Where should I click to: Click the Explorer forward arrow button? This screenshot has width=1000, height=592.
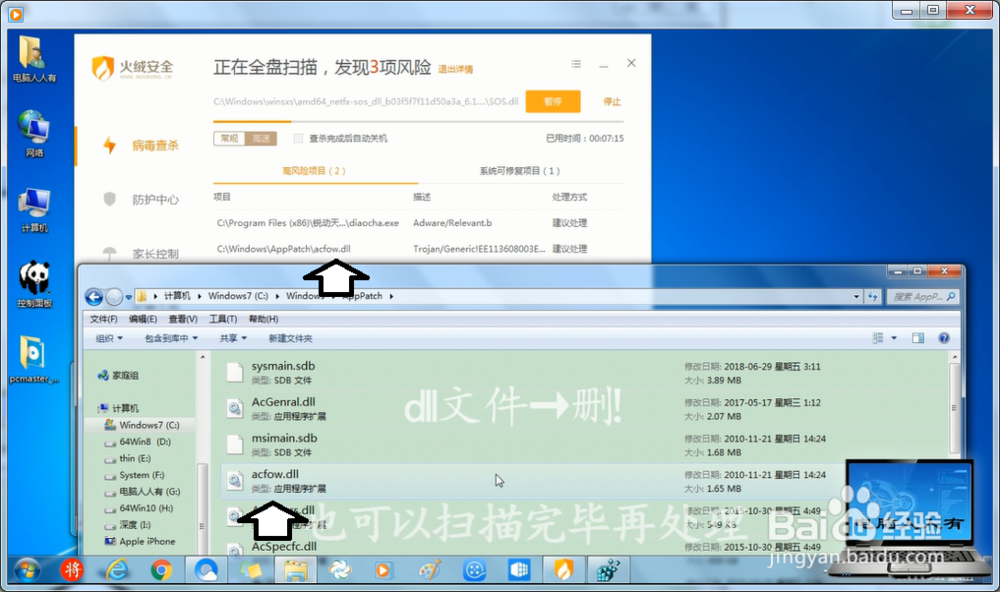(114, 297)
